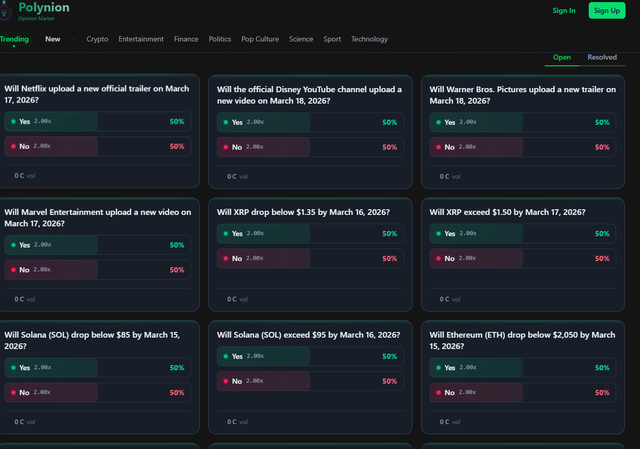This screenshot has height=449, width=640.
Task: Pick No on XRP exceed $1.50 market
Action: tap(523, 259)
